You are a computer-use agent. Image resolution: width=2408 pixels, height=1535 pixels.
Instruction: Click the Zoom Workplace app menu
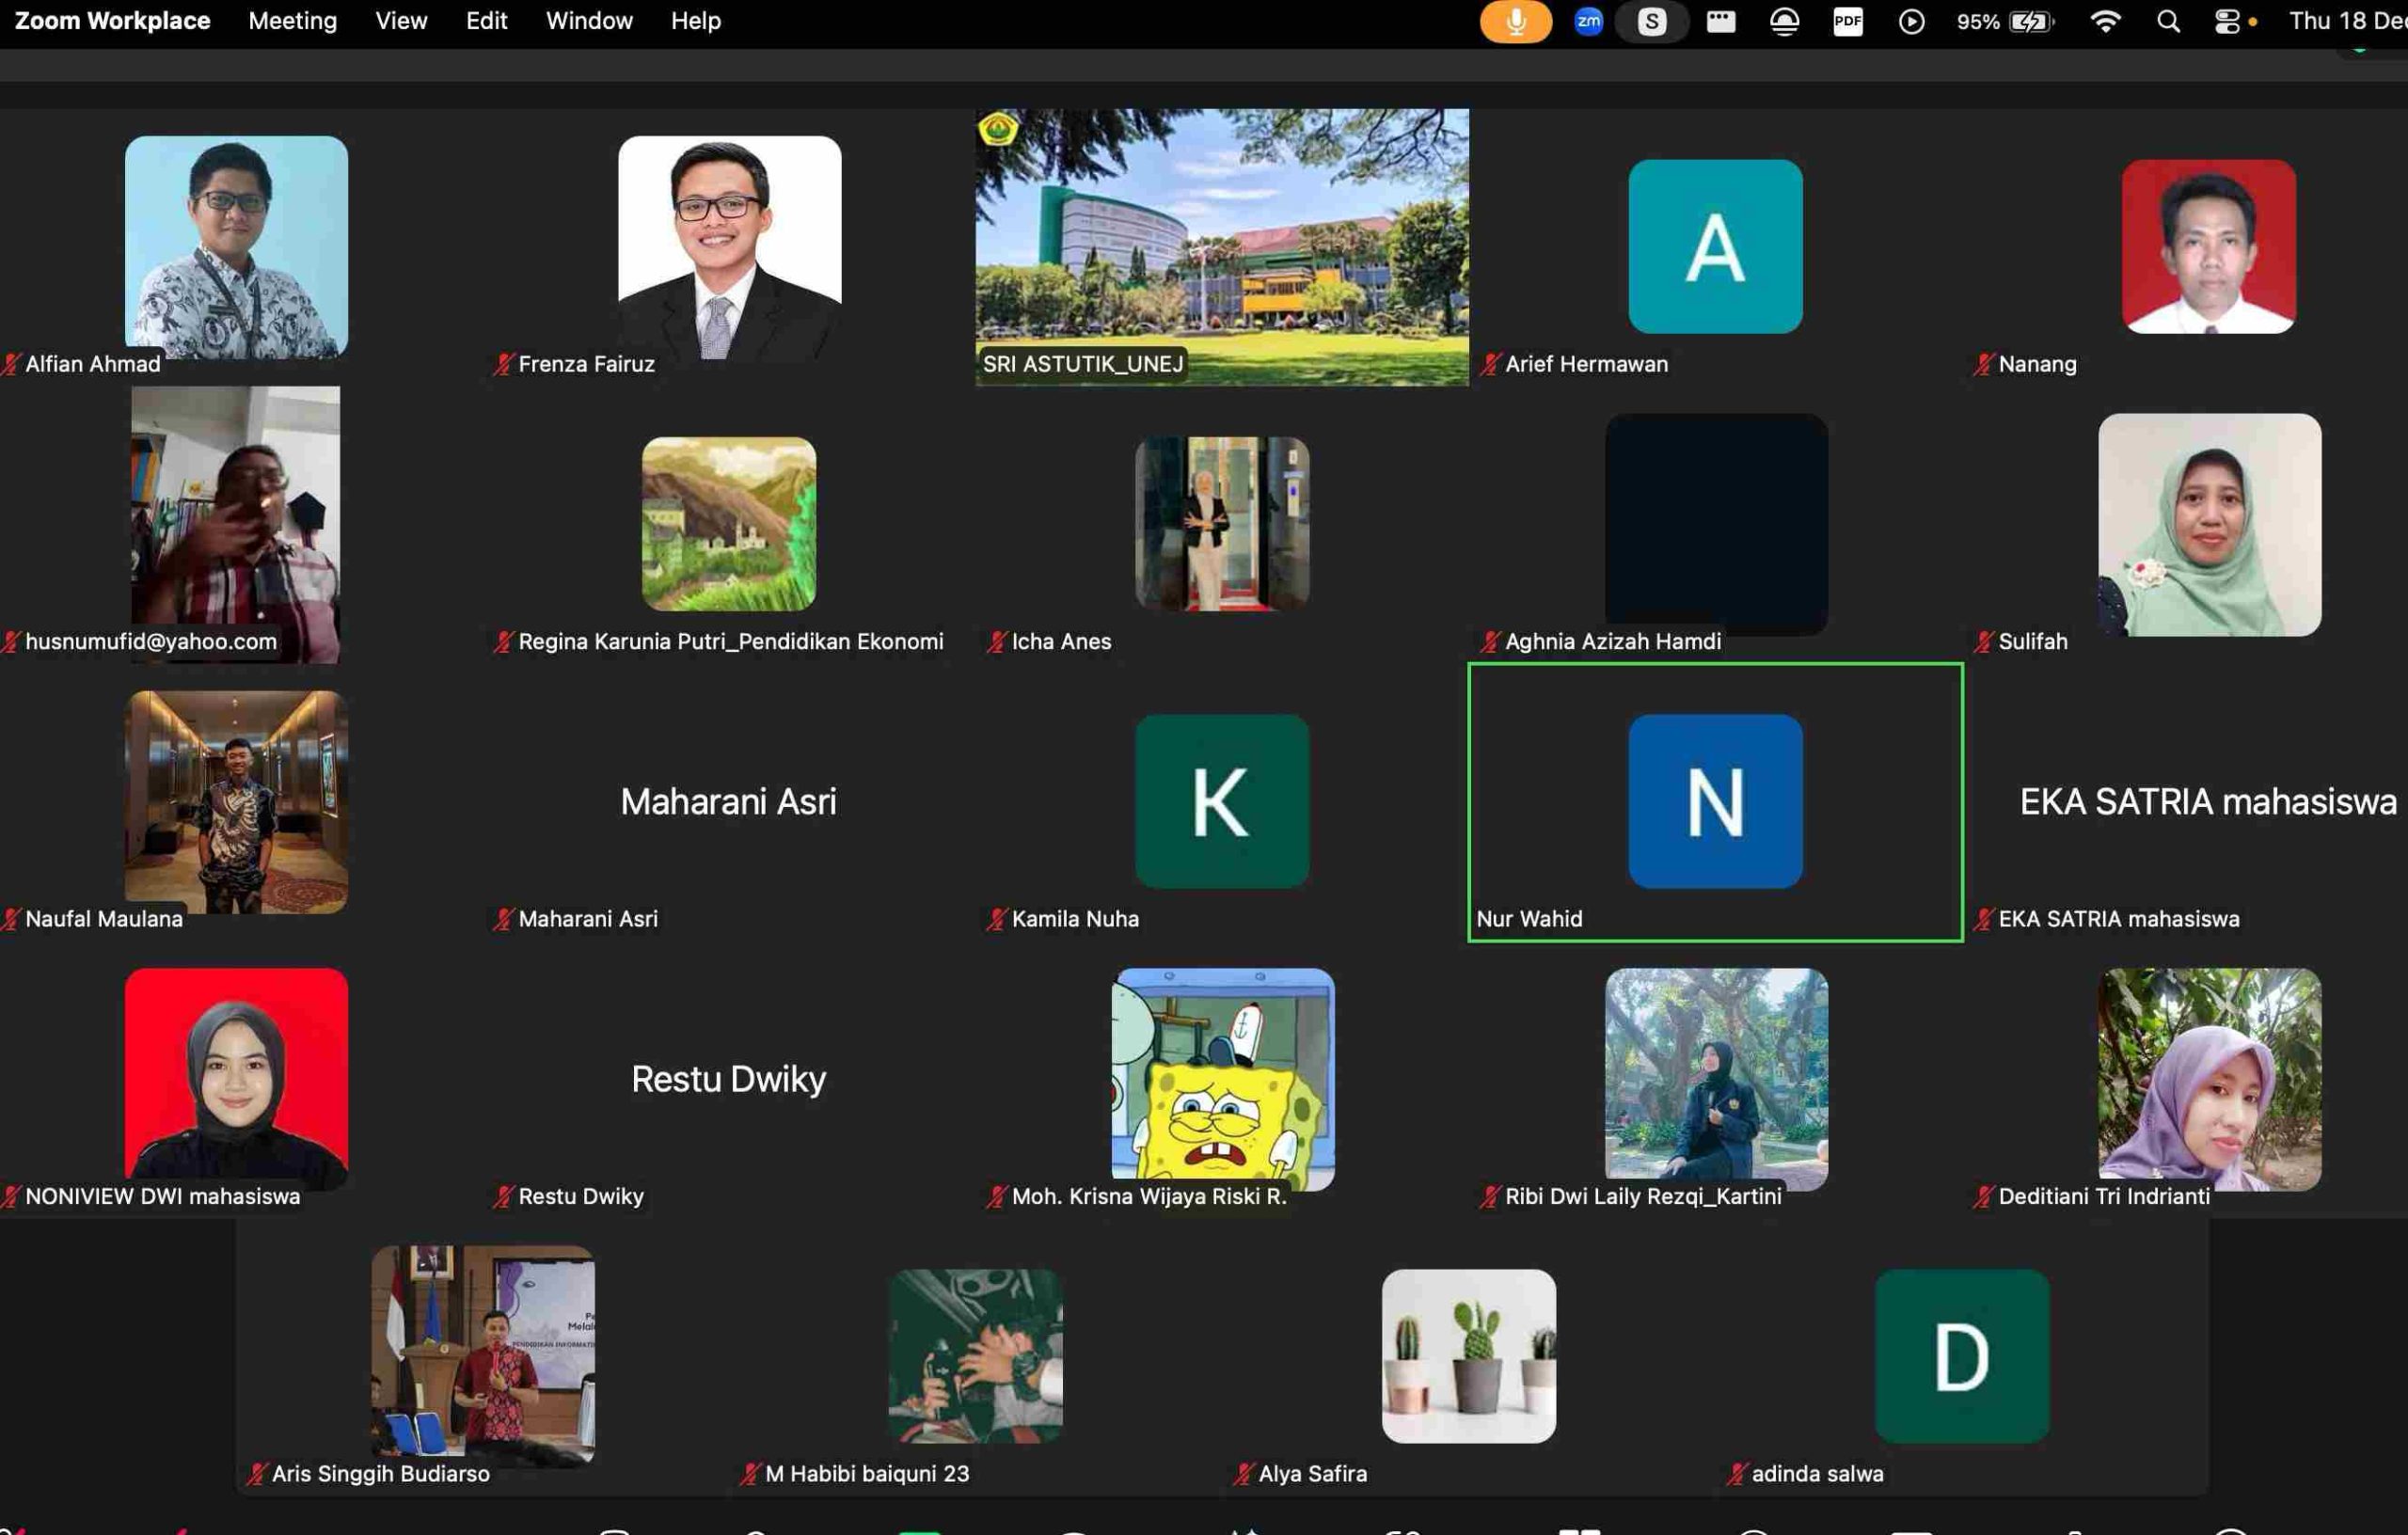[112, 21]
